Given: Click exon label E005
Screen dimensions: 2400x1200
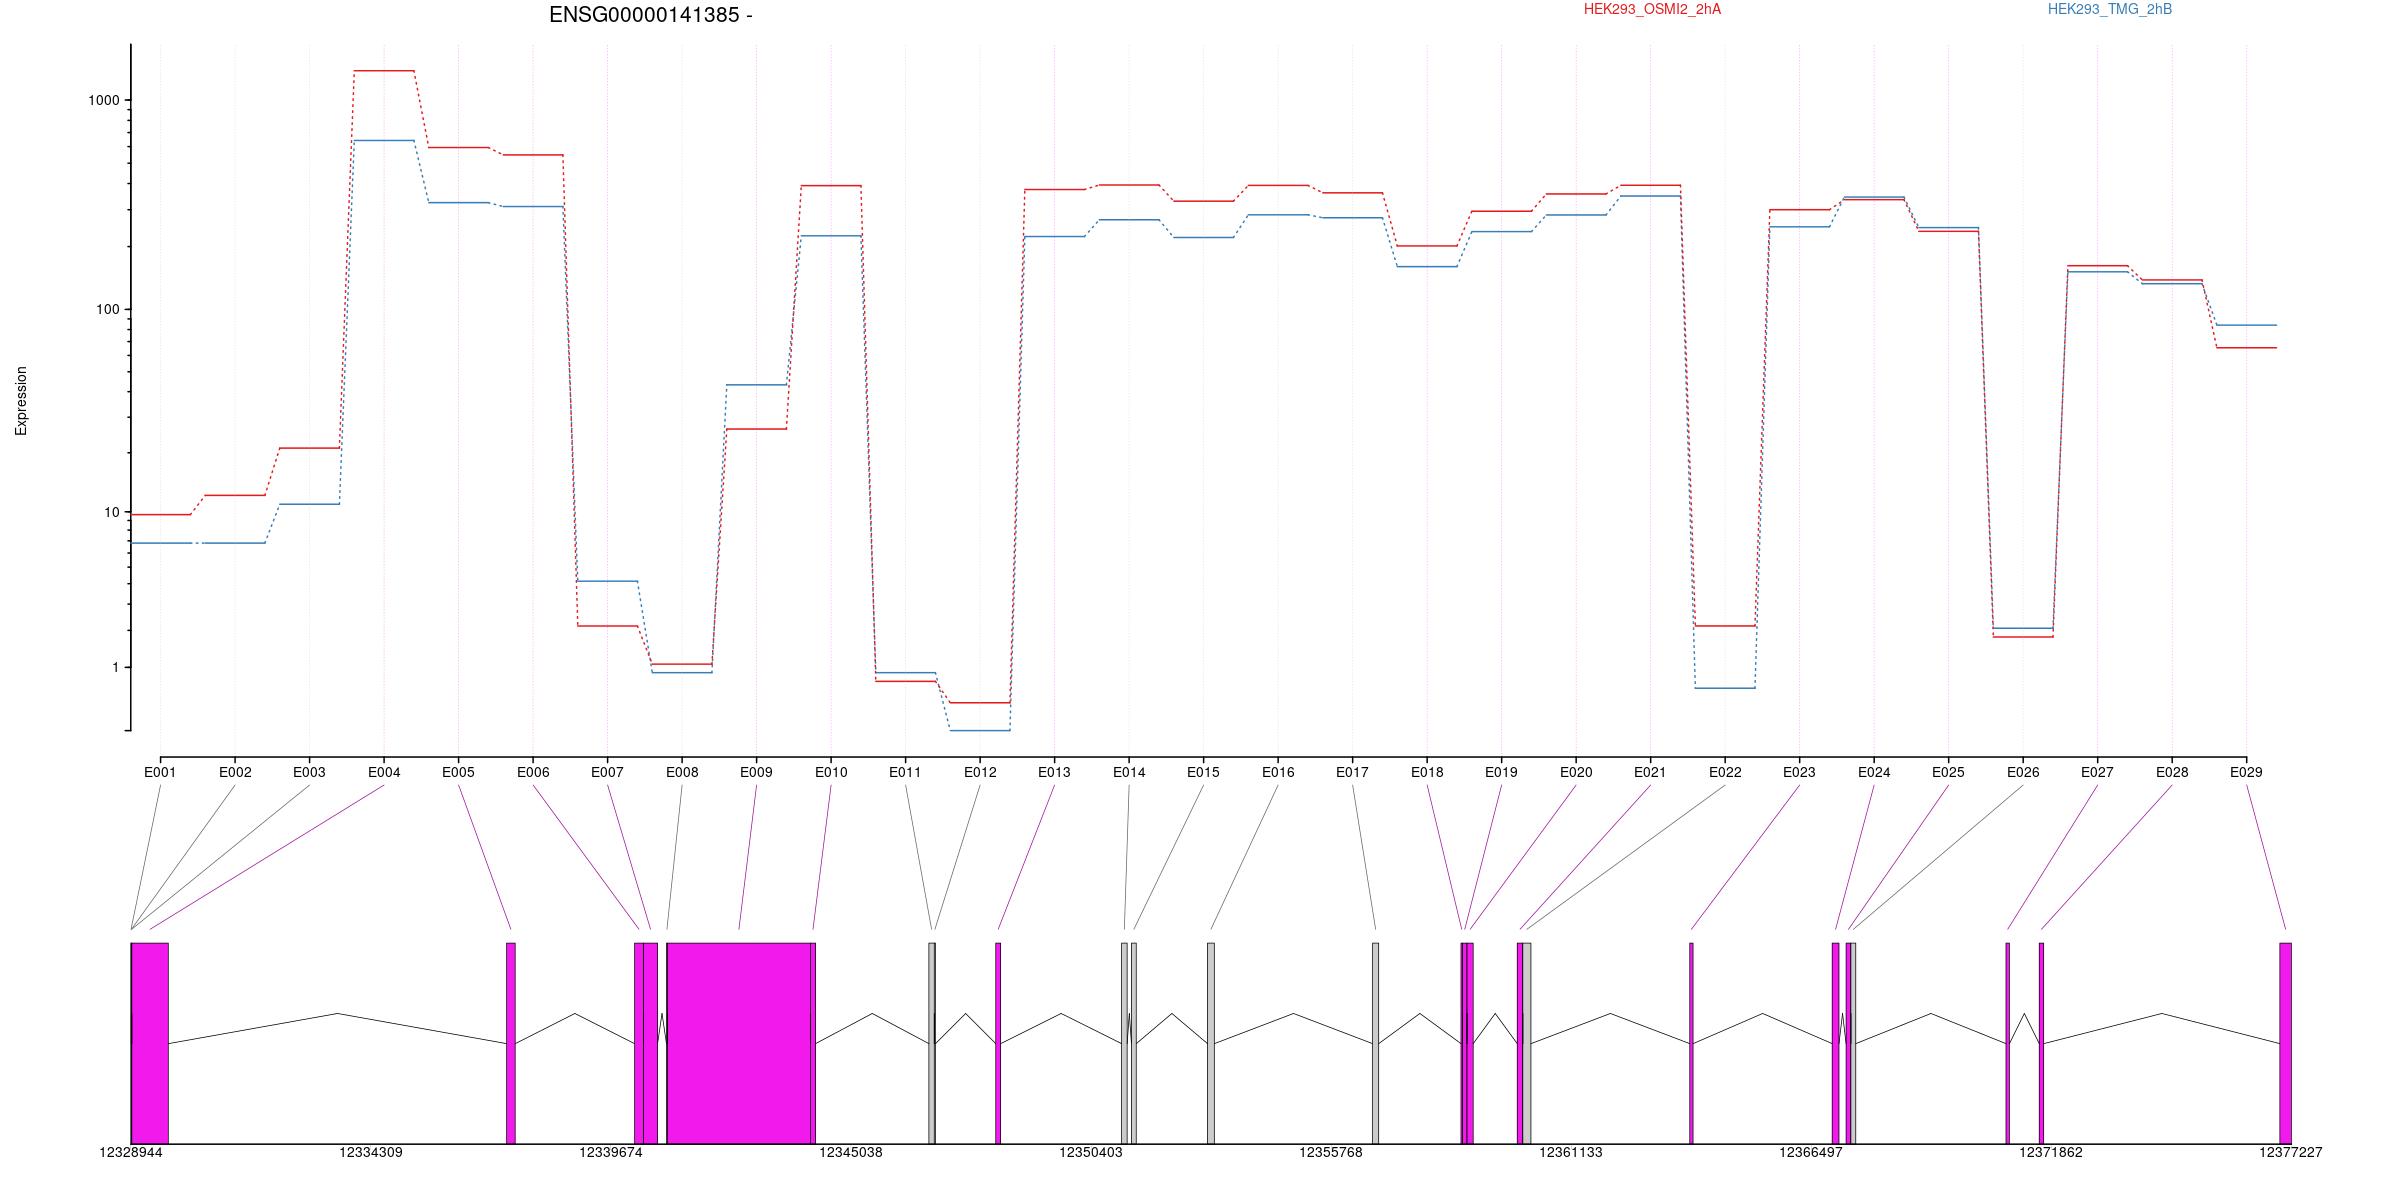Looking at the screenshot, I should 458,772.
